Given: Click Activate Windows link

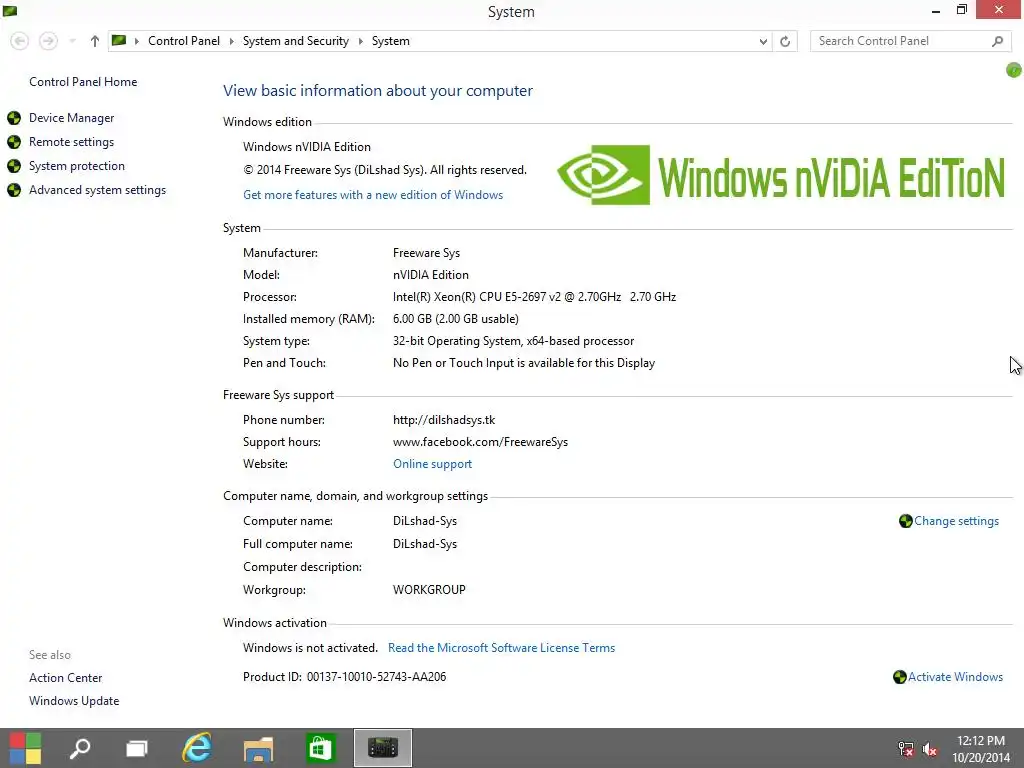Looking at the screenshot, I should 955,677.
